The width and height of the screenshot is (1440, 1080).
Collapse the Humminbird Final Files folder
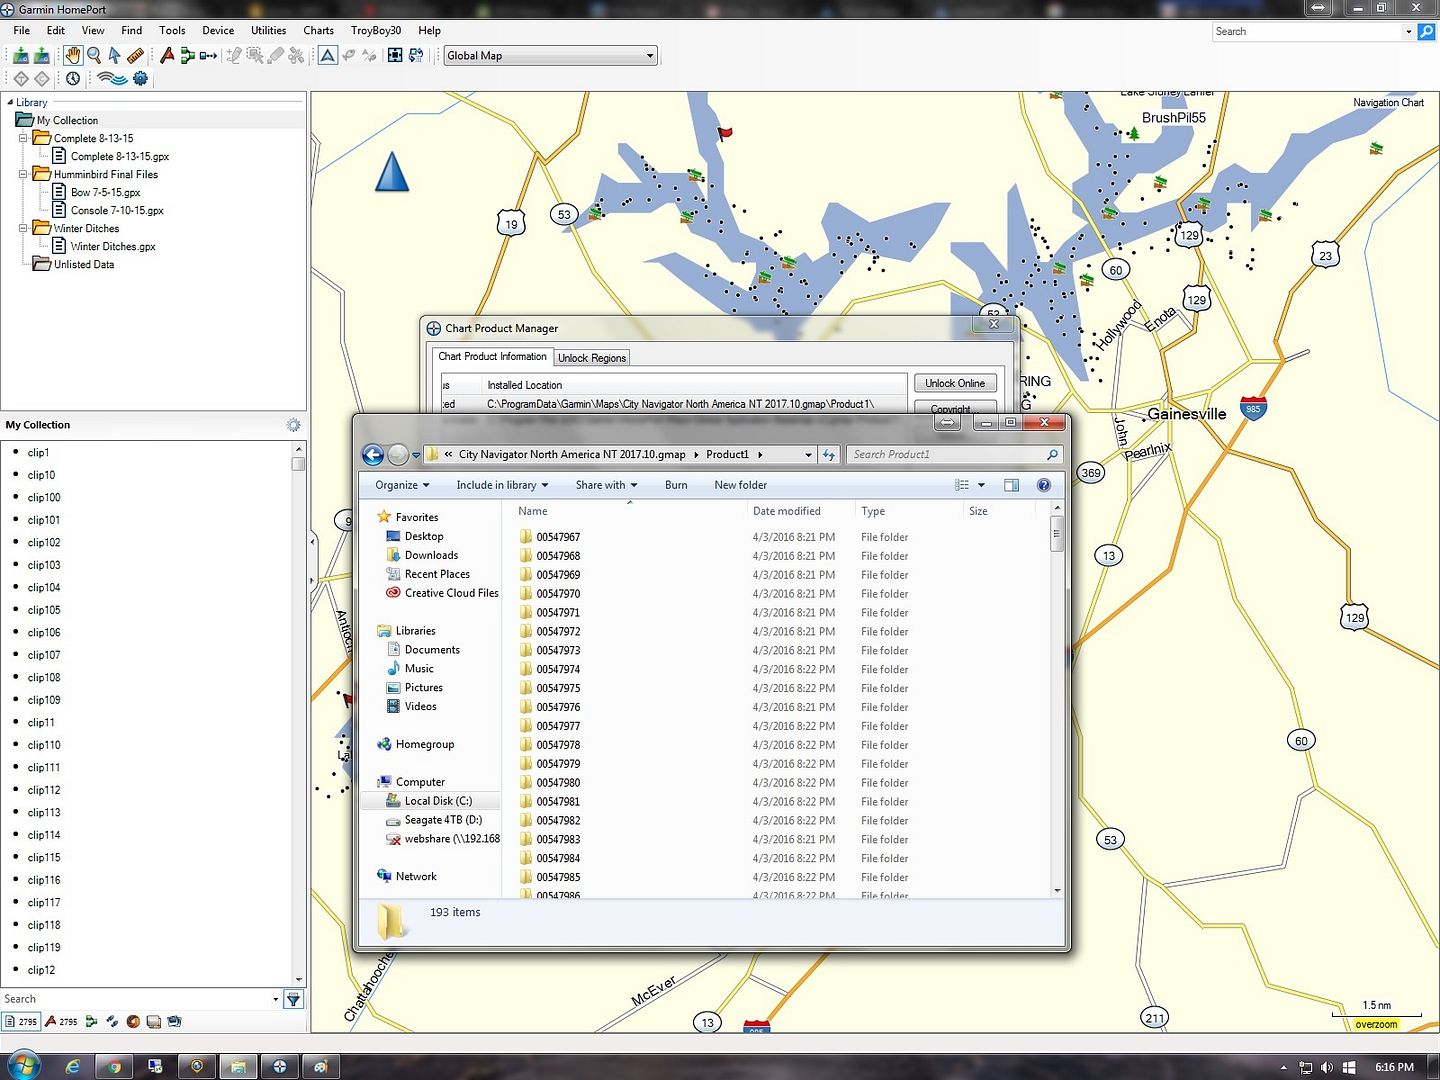click(x=23, y=175)
